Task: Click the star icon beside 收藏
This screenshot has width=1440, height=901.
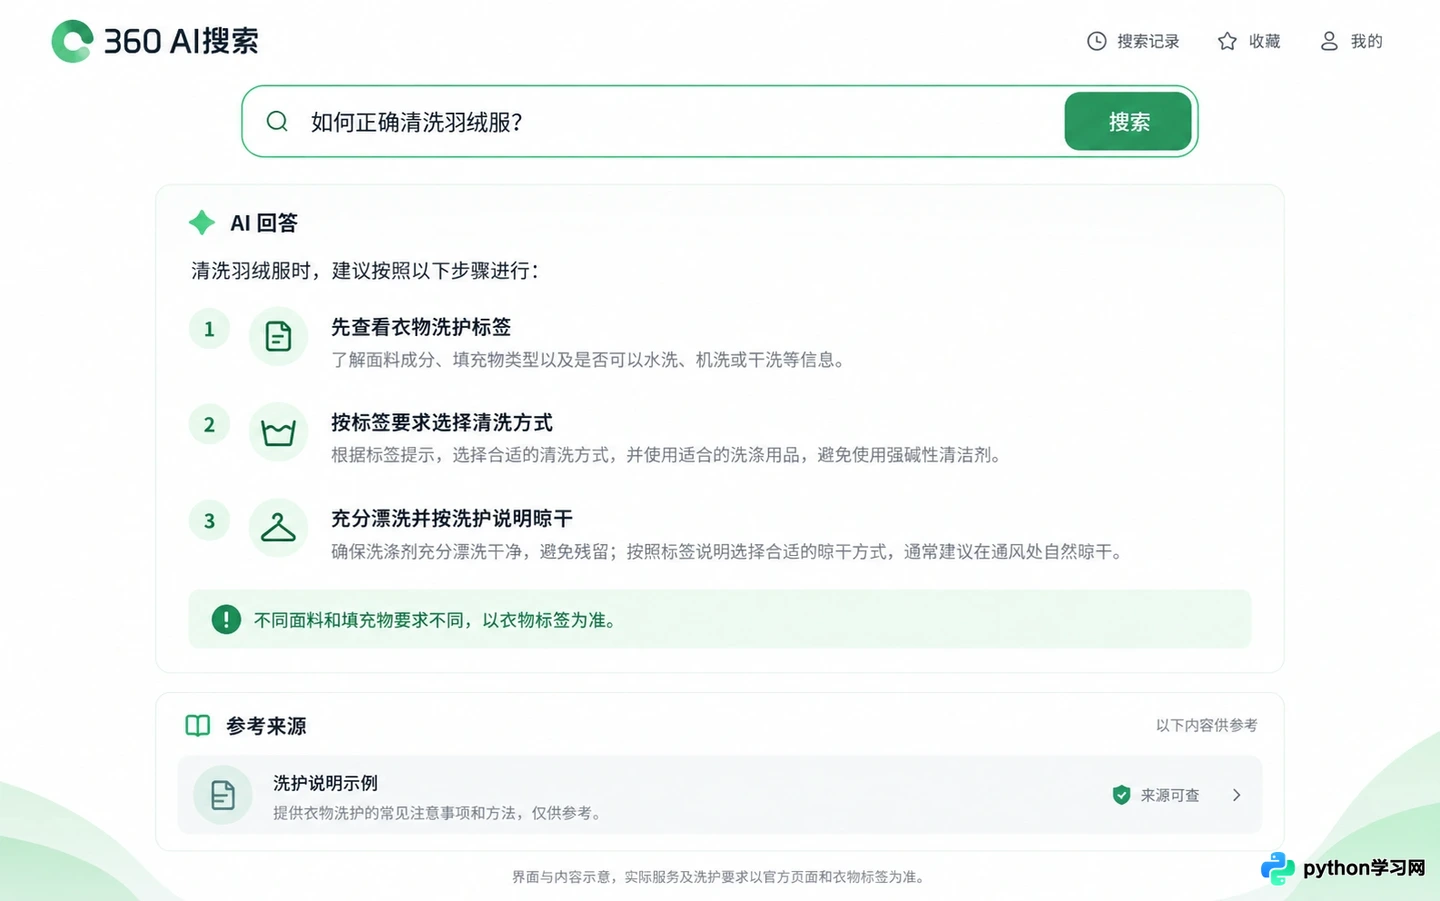Action: click(x=1227, y=41)
